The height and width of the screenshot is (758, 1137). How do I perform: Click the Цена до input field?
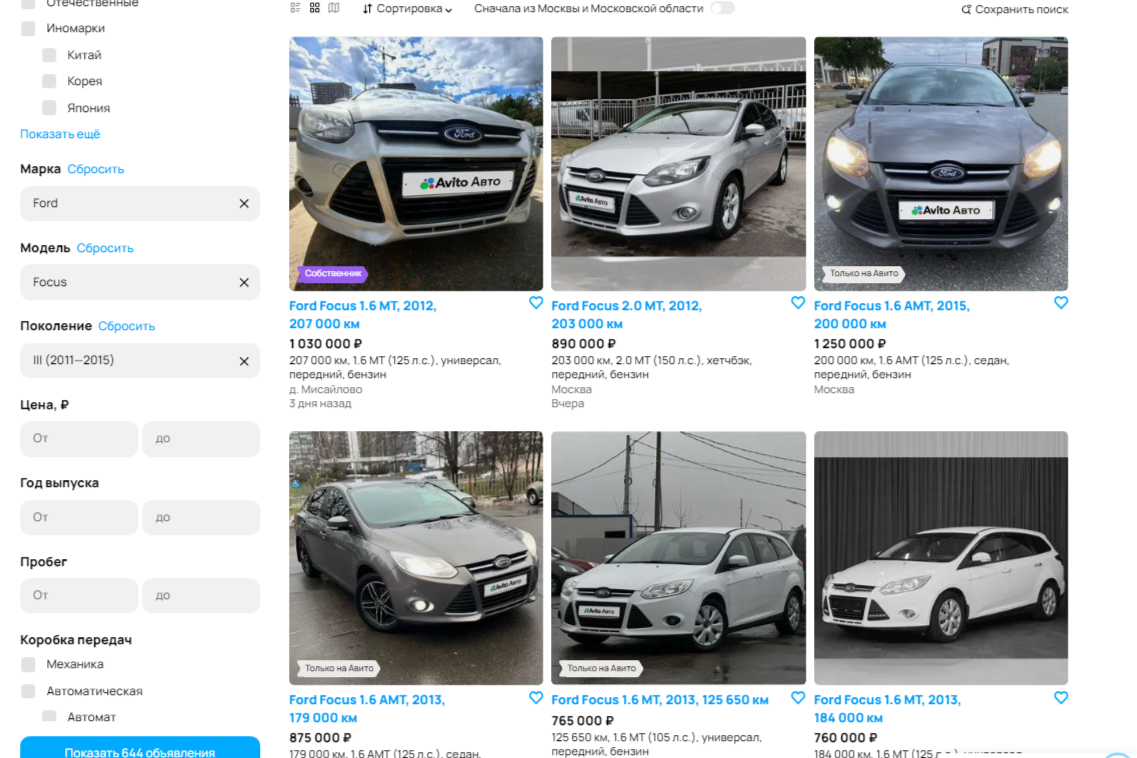pos(202,439)
